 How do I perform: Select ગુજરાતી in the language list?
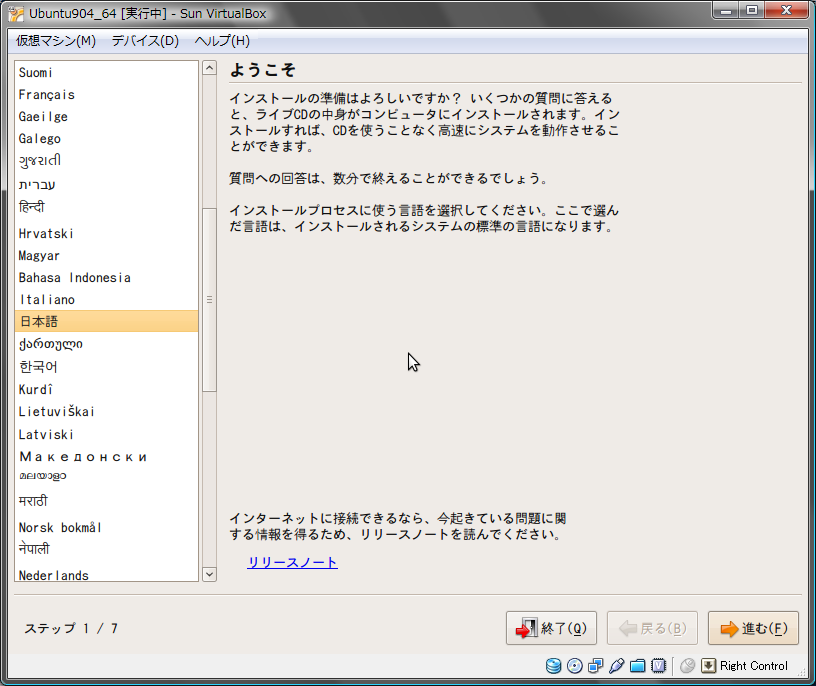(x=107, y=161)
